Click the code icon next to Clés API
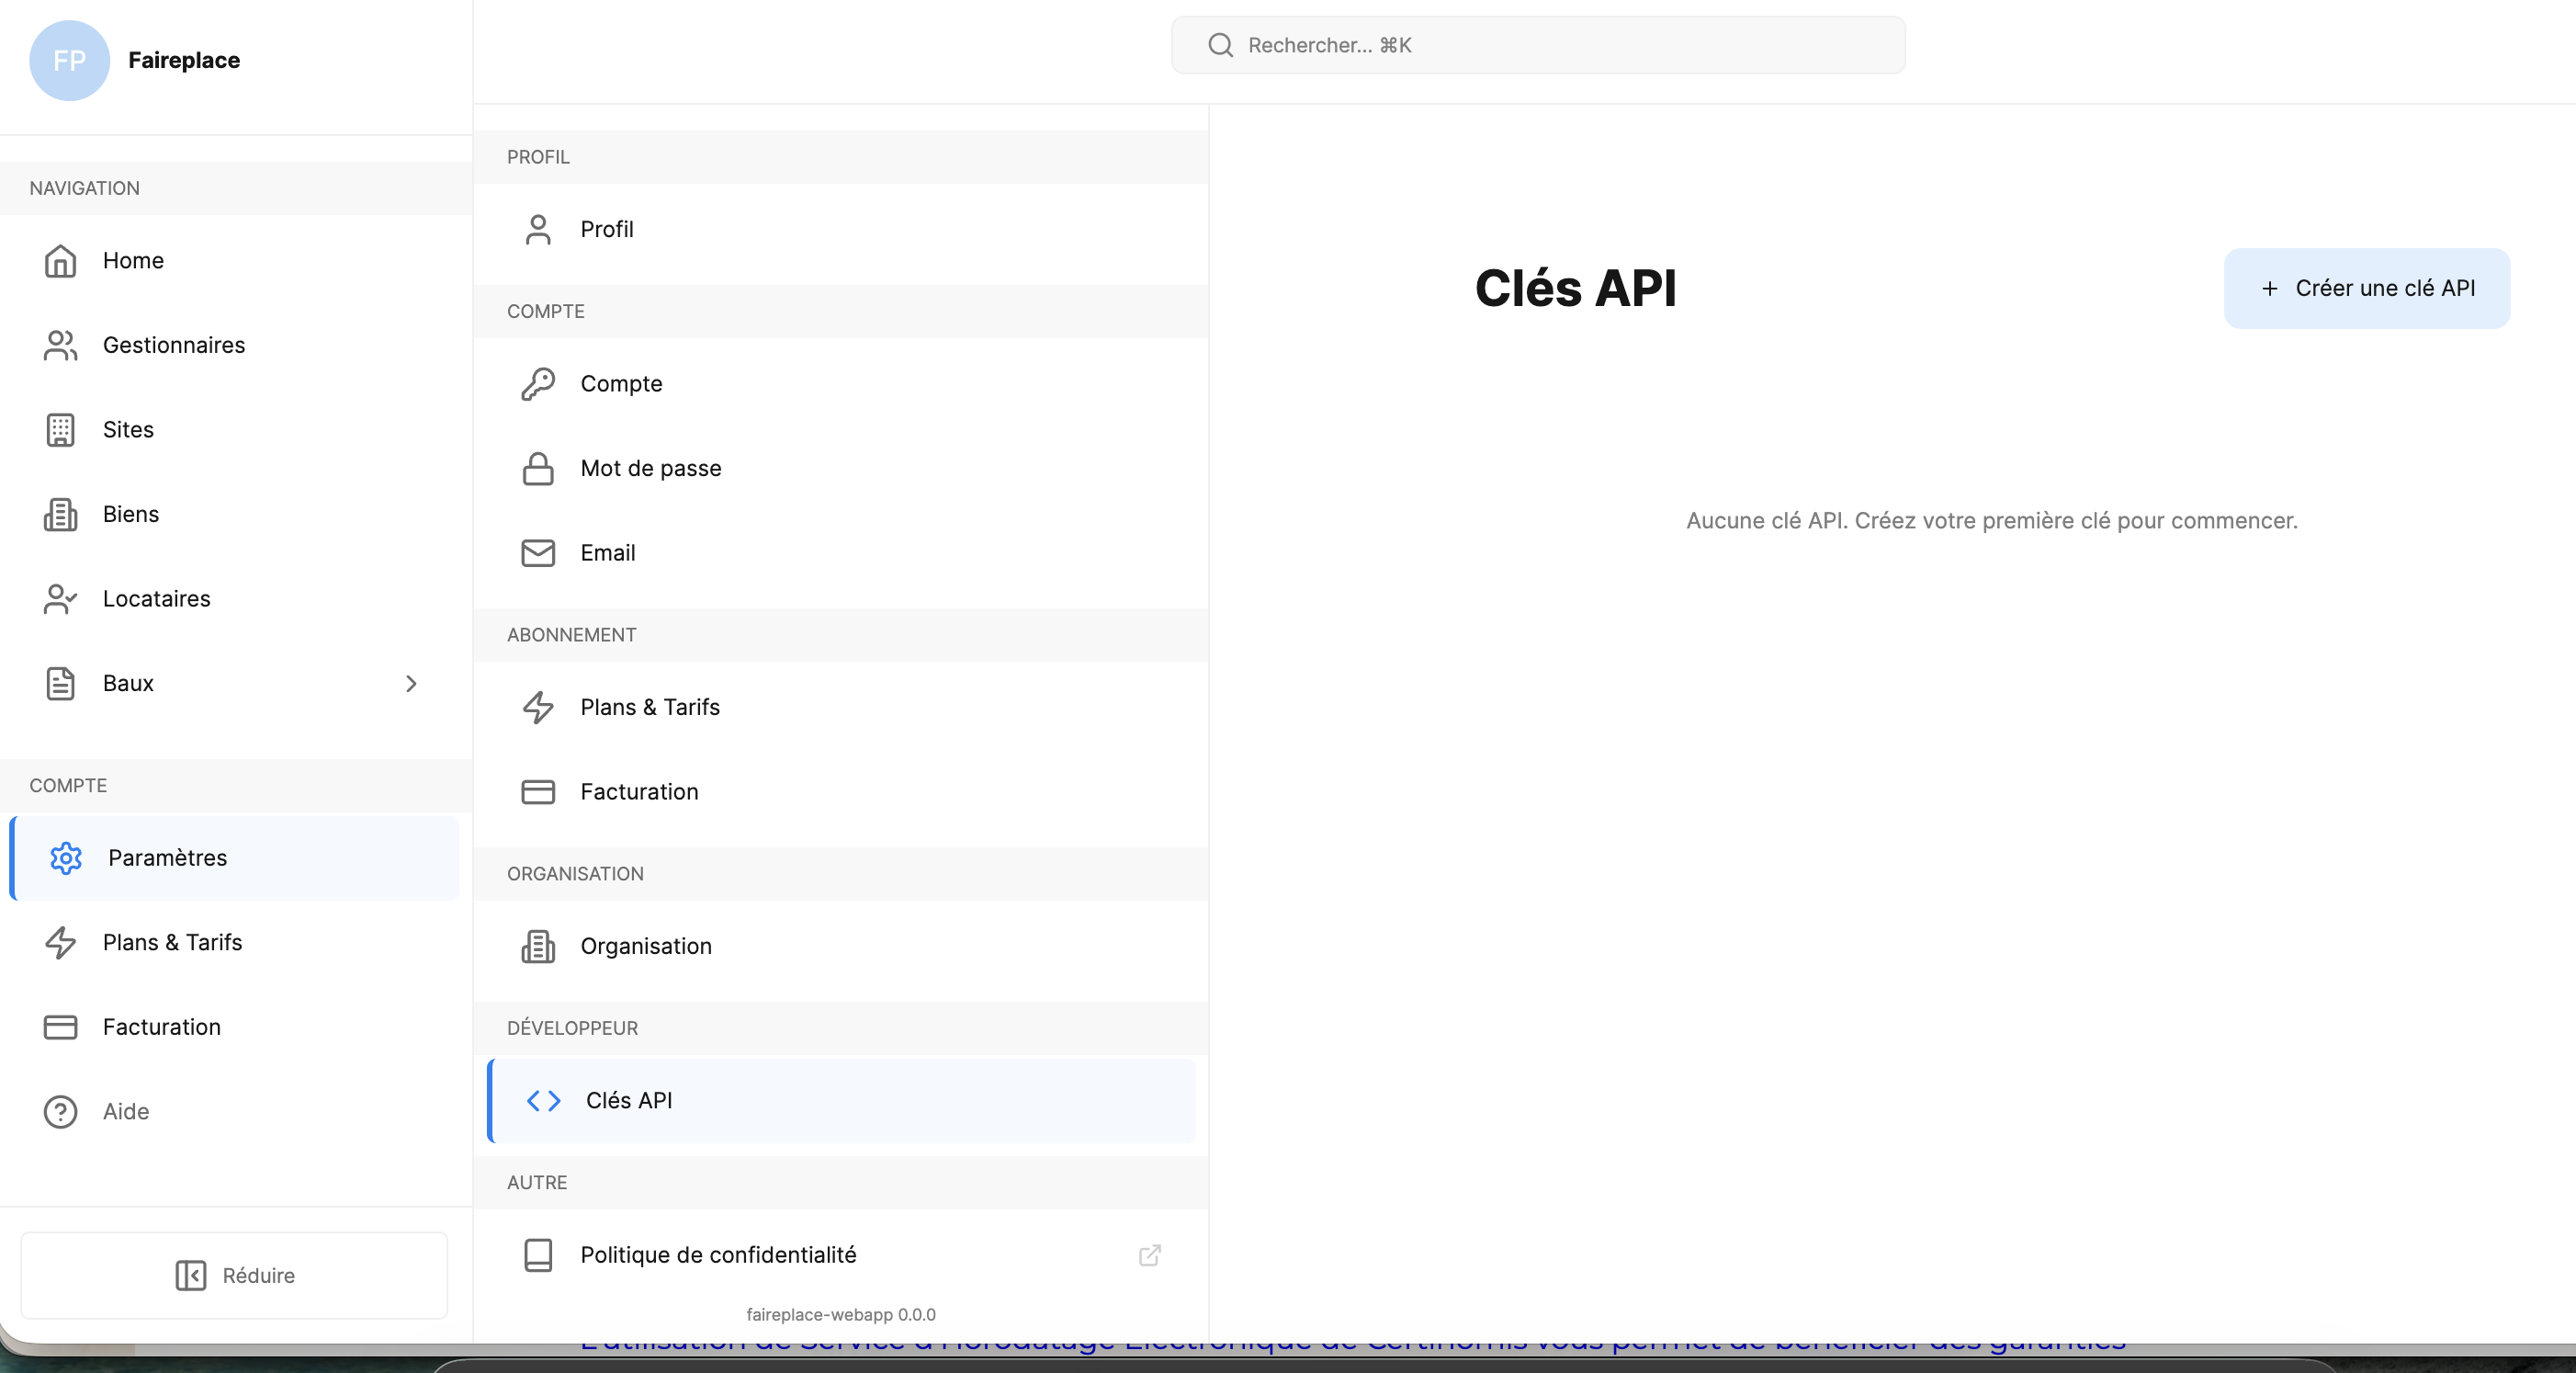 point(544,1101)
